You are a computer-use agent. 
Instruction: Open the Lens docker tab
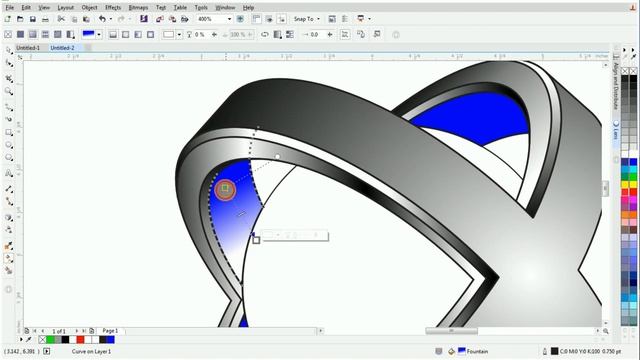[616, 130]
